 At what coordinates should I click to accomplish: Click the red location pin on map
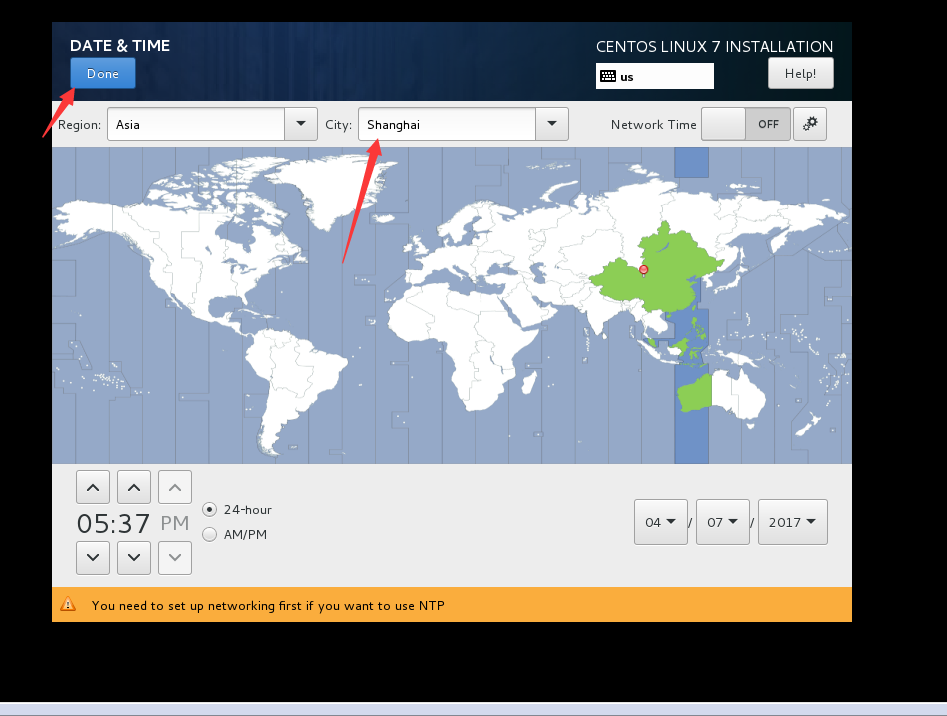pos(644,270)
